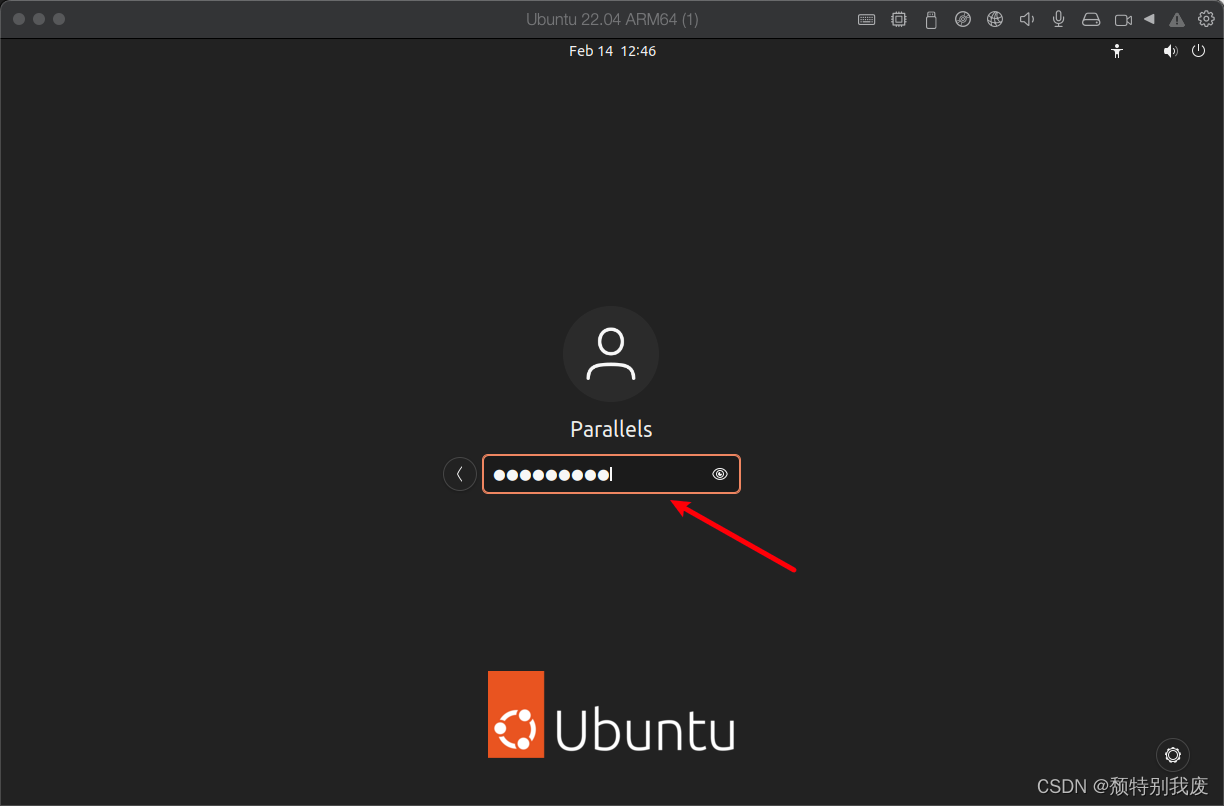Open the USB devices icon
The width and height of the screenshot is (1224, 806).
(x=931, y=19)
